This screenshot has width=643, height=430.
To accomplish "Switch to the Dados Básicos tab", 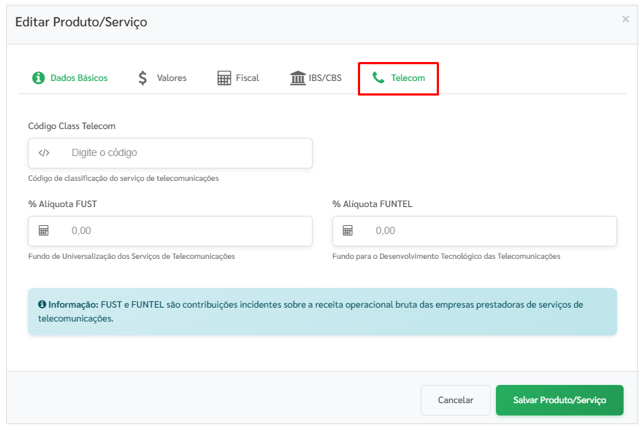I will click(x=78, y=78).
